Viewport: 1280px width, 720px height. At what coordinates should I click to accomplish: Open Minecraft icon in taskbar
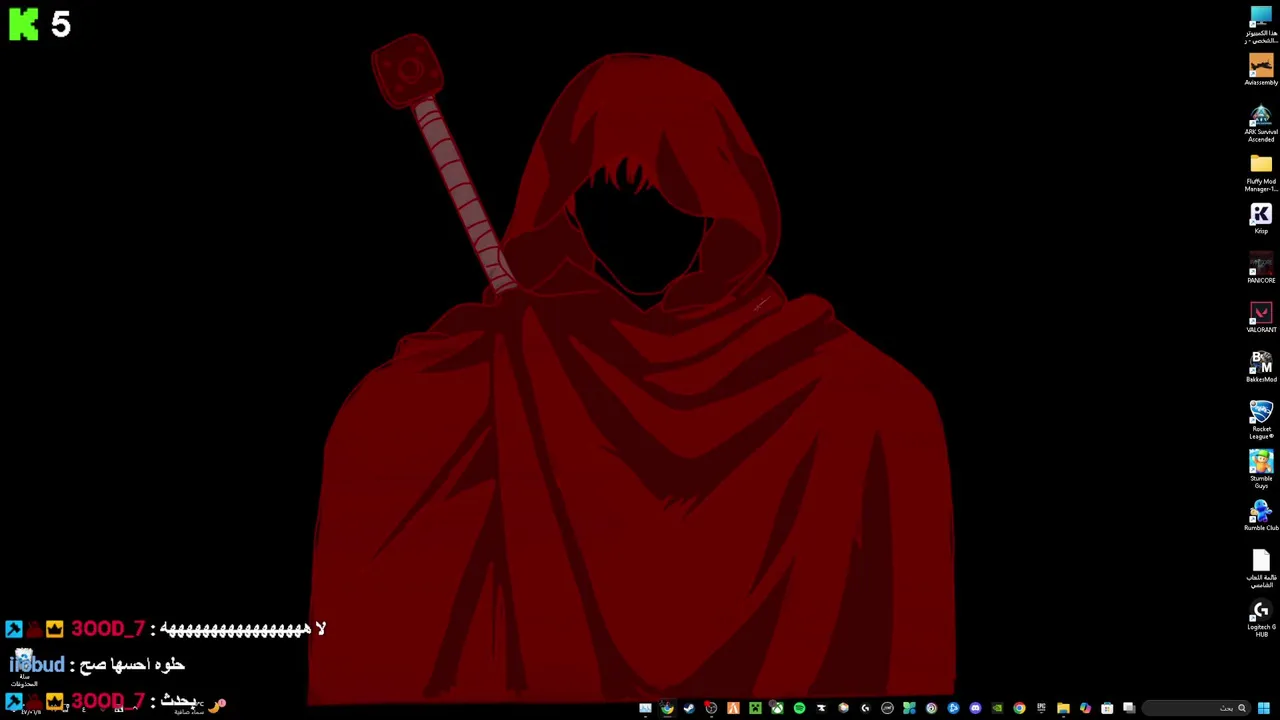coord(755,708)
